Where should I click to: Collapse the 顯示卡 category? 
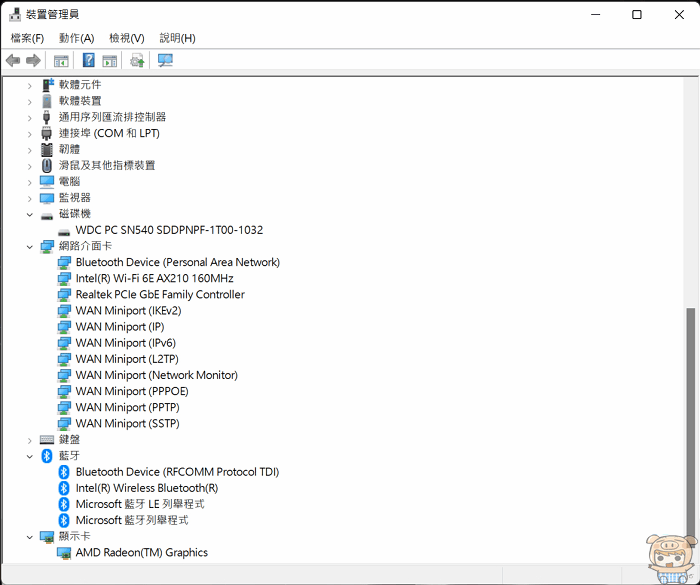[29, 537]
